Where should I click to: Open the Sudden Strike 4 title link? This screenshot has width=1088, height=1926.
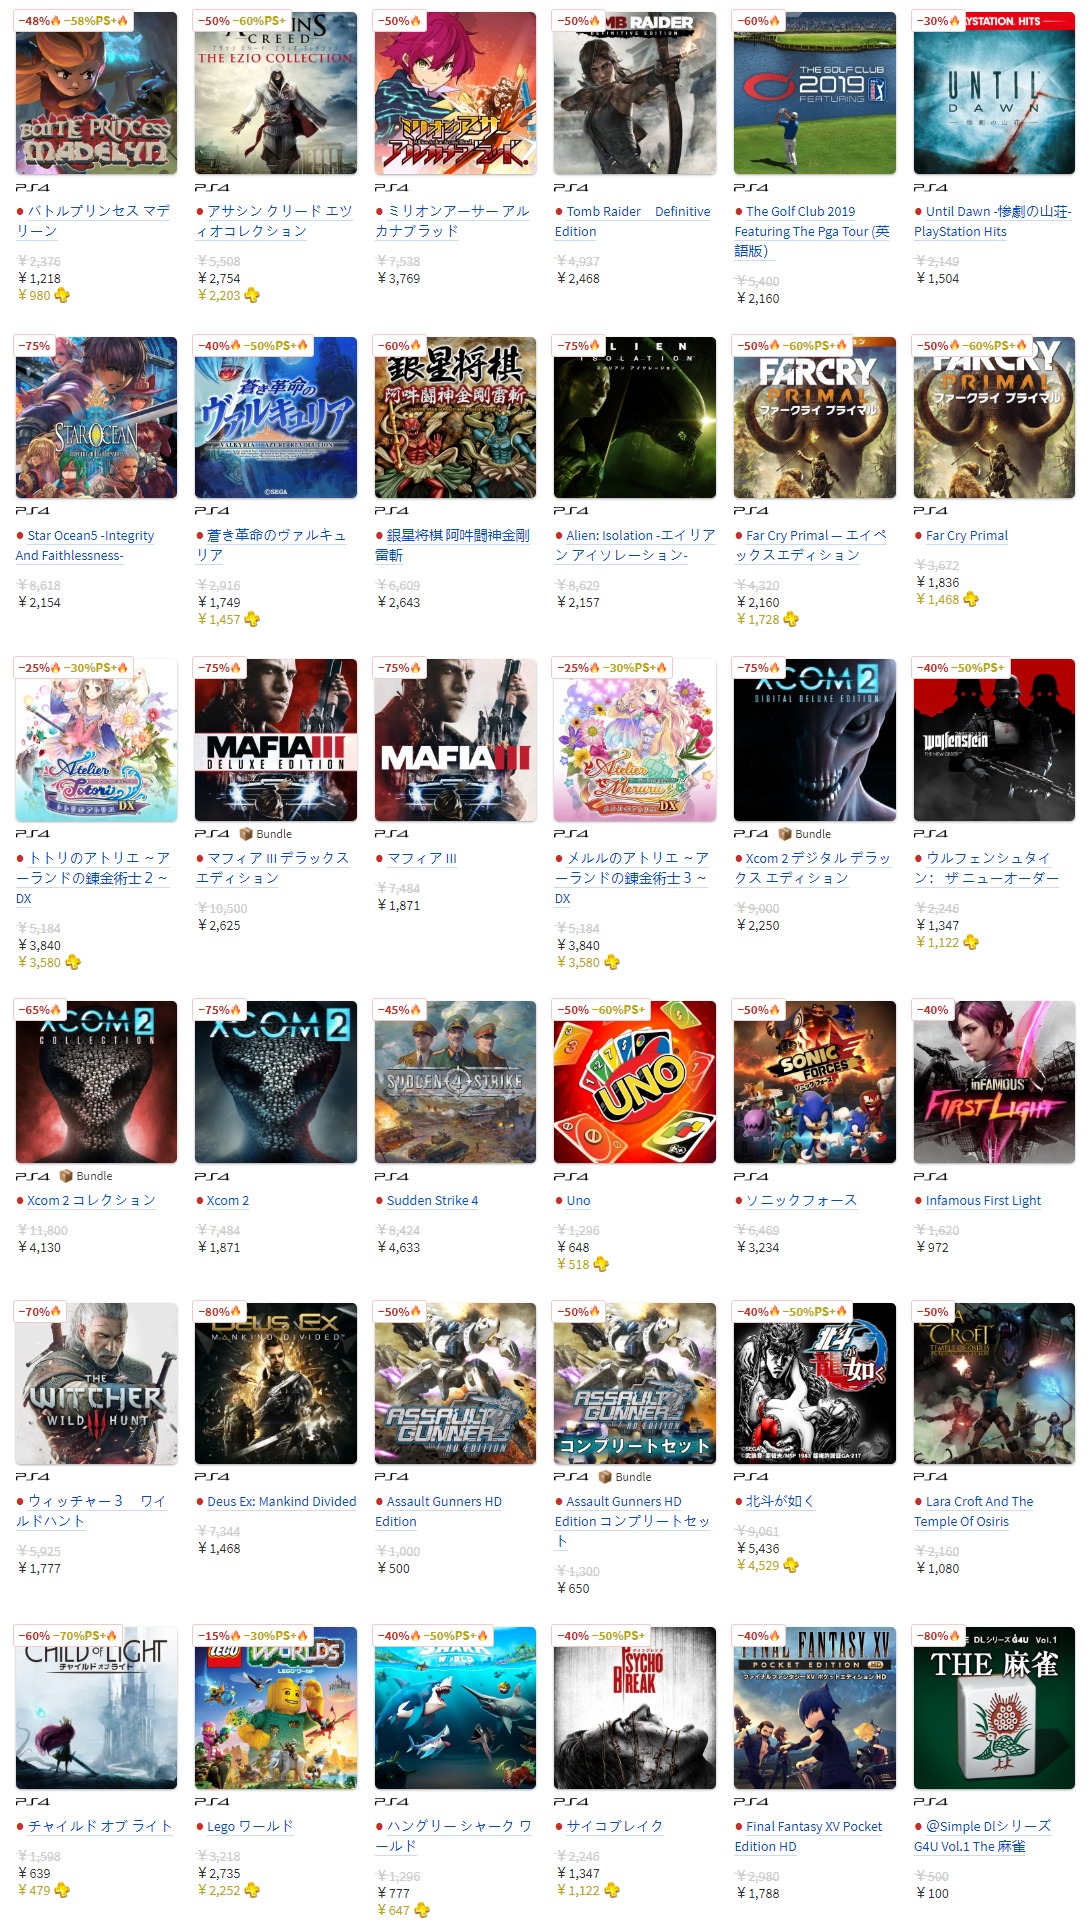432,1200
